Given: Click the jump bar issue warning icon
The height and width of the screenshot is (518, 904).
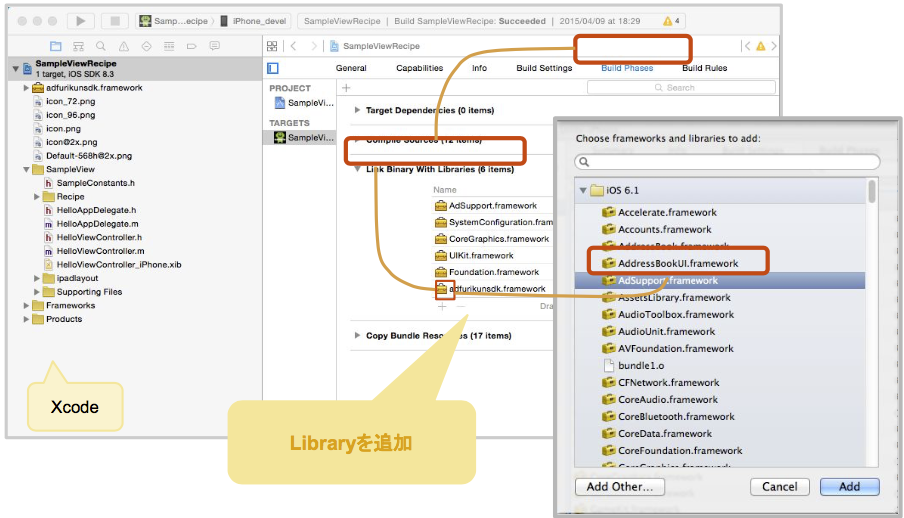Looking at the screenshot, I should [760, 46].
